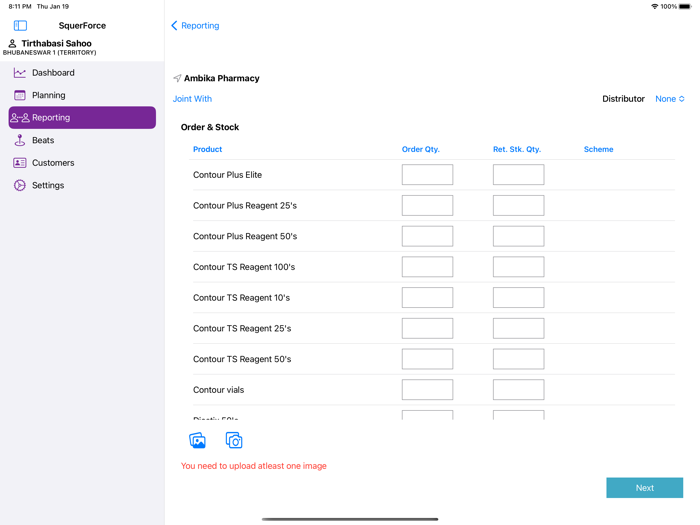Viewport: 700px width, 525px height.
Task: Tap the Joint With link
Action: point(192,99)
